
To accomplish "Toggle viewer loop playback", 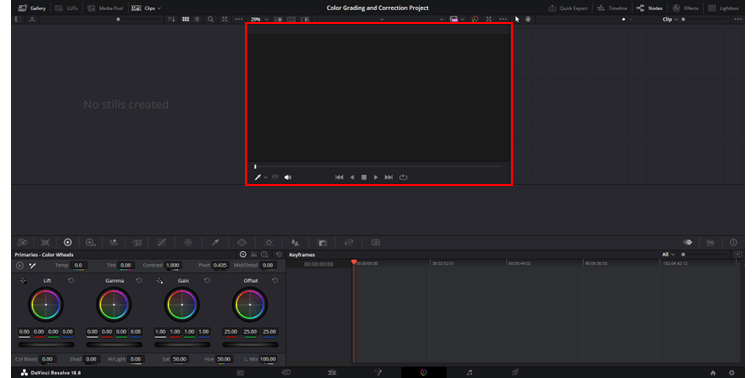I will (403, 177).
